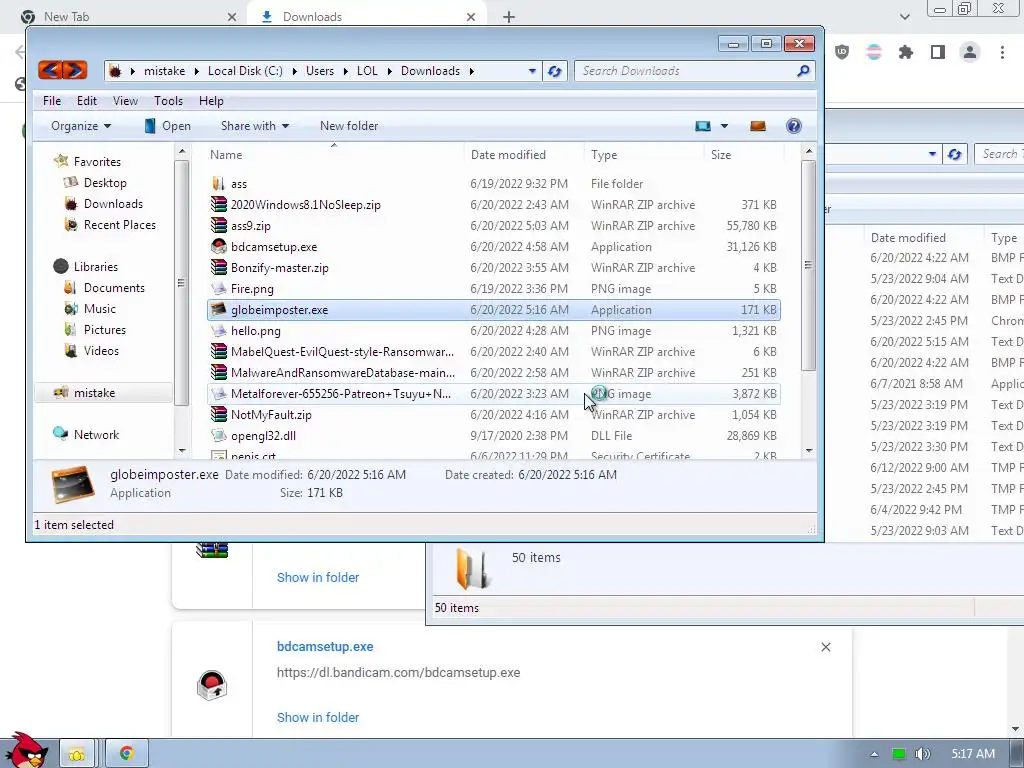The height and width of the screenshot is (768, 1024).
Task: Select Network in the navigation pane
Action: pyautogui.click(x=96, y=435)
